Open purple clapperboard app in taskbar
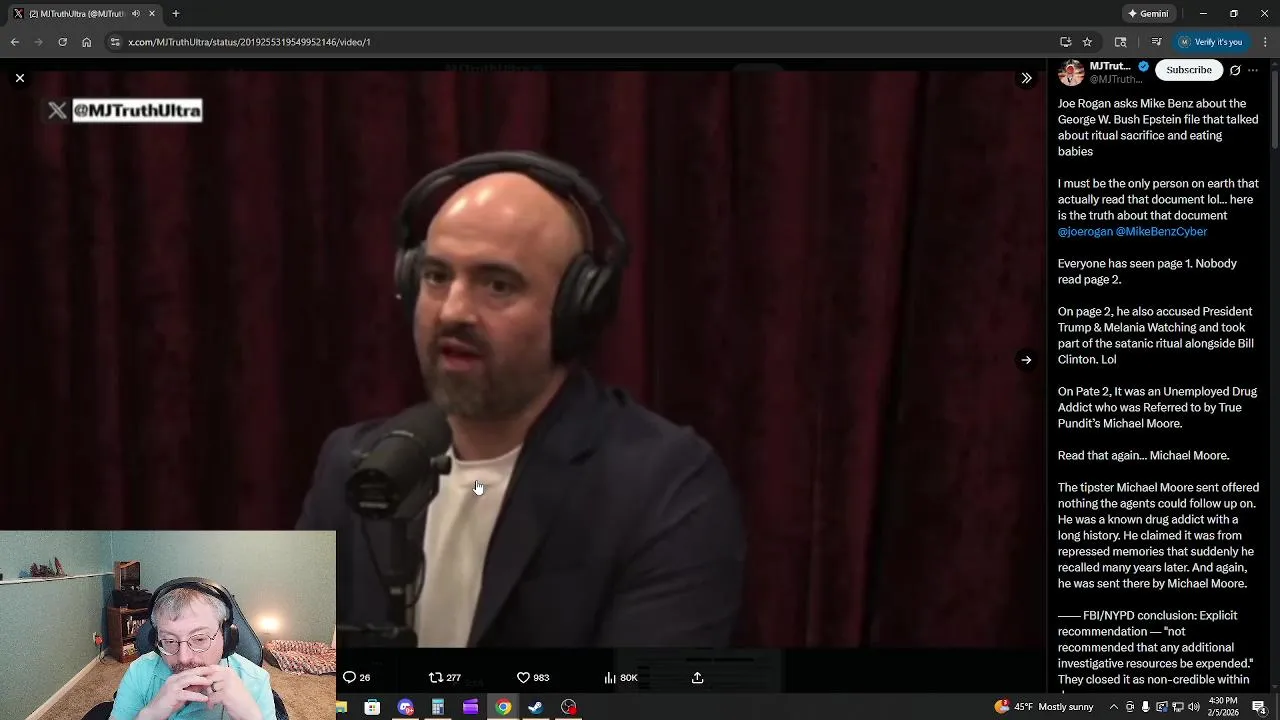1280x720 pixels. [470, 707]
